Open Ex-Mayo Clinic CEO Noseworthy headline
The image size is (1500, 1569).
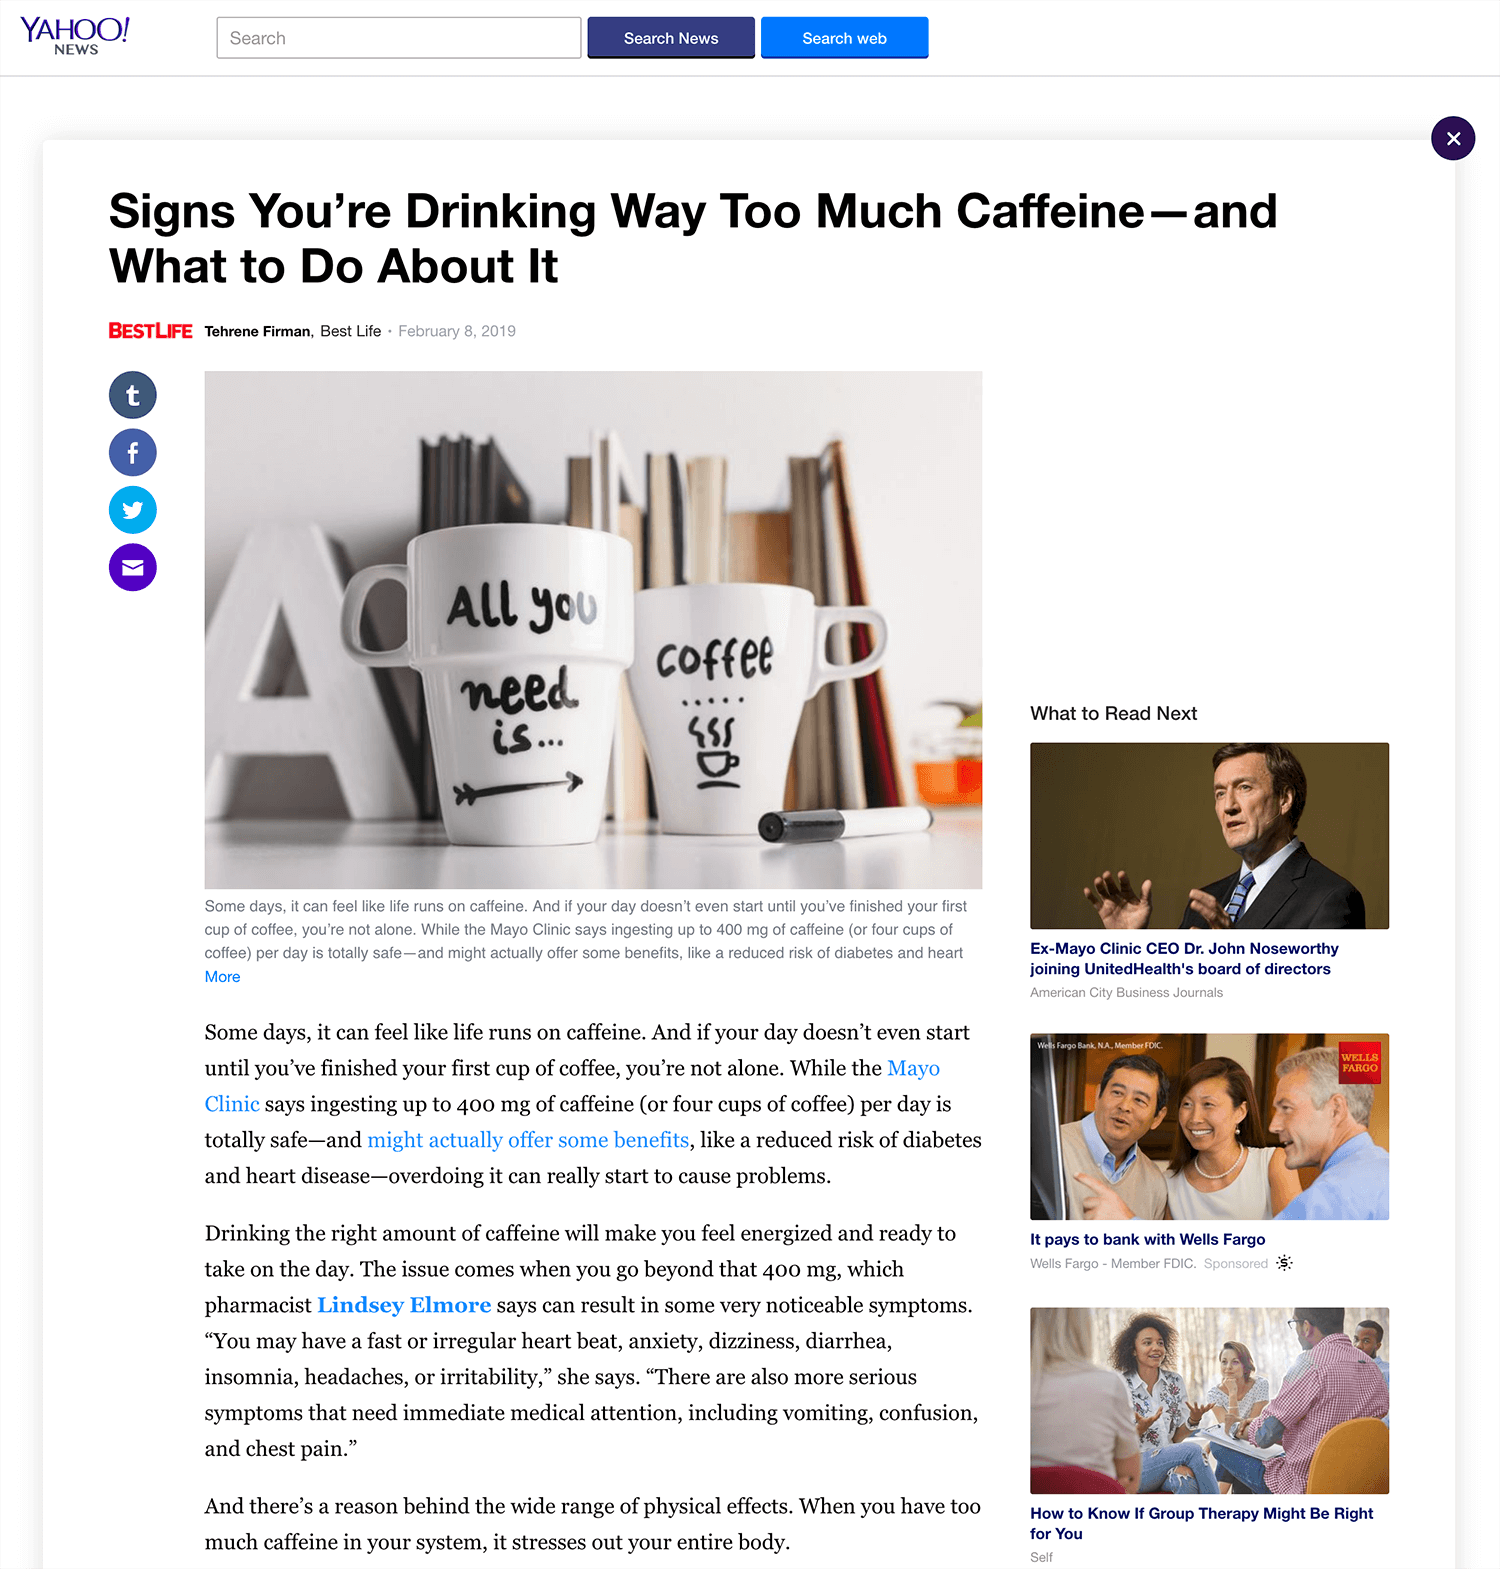(x=1184, y=958)
